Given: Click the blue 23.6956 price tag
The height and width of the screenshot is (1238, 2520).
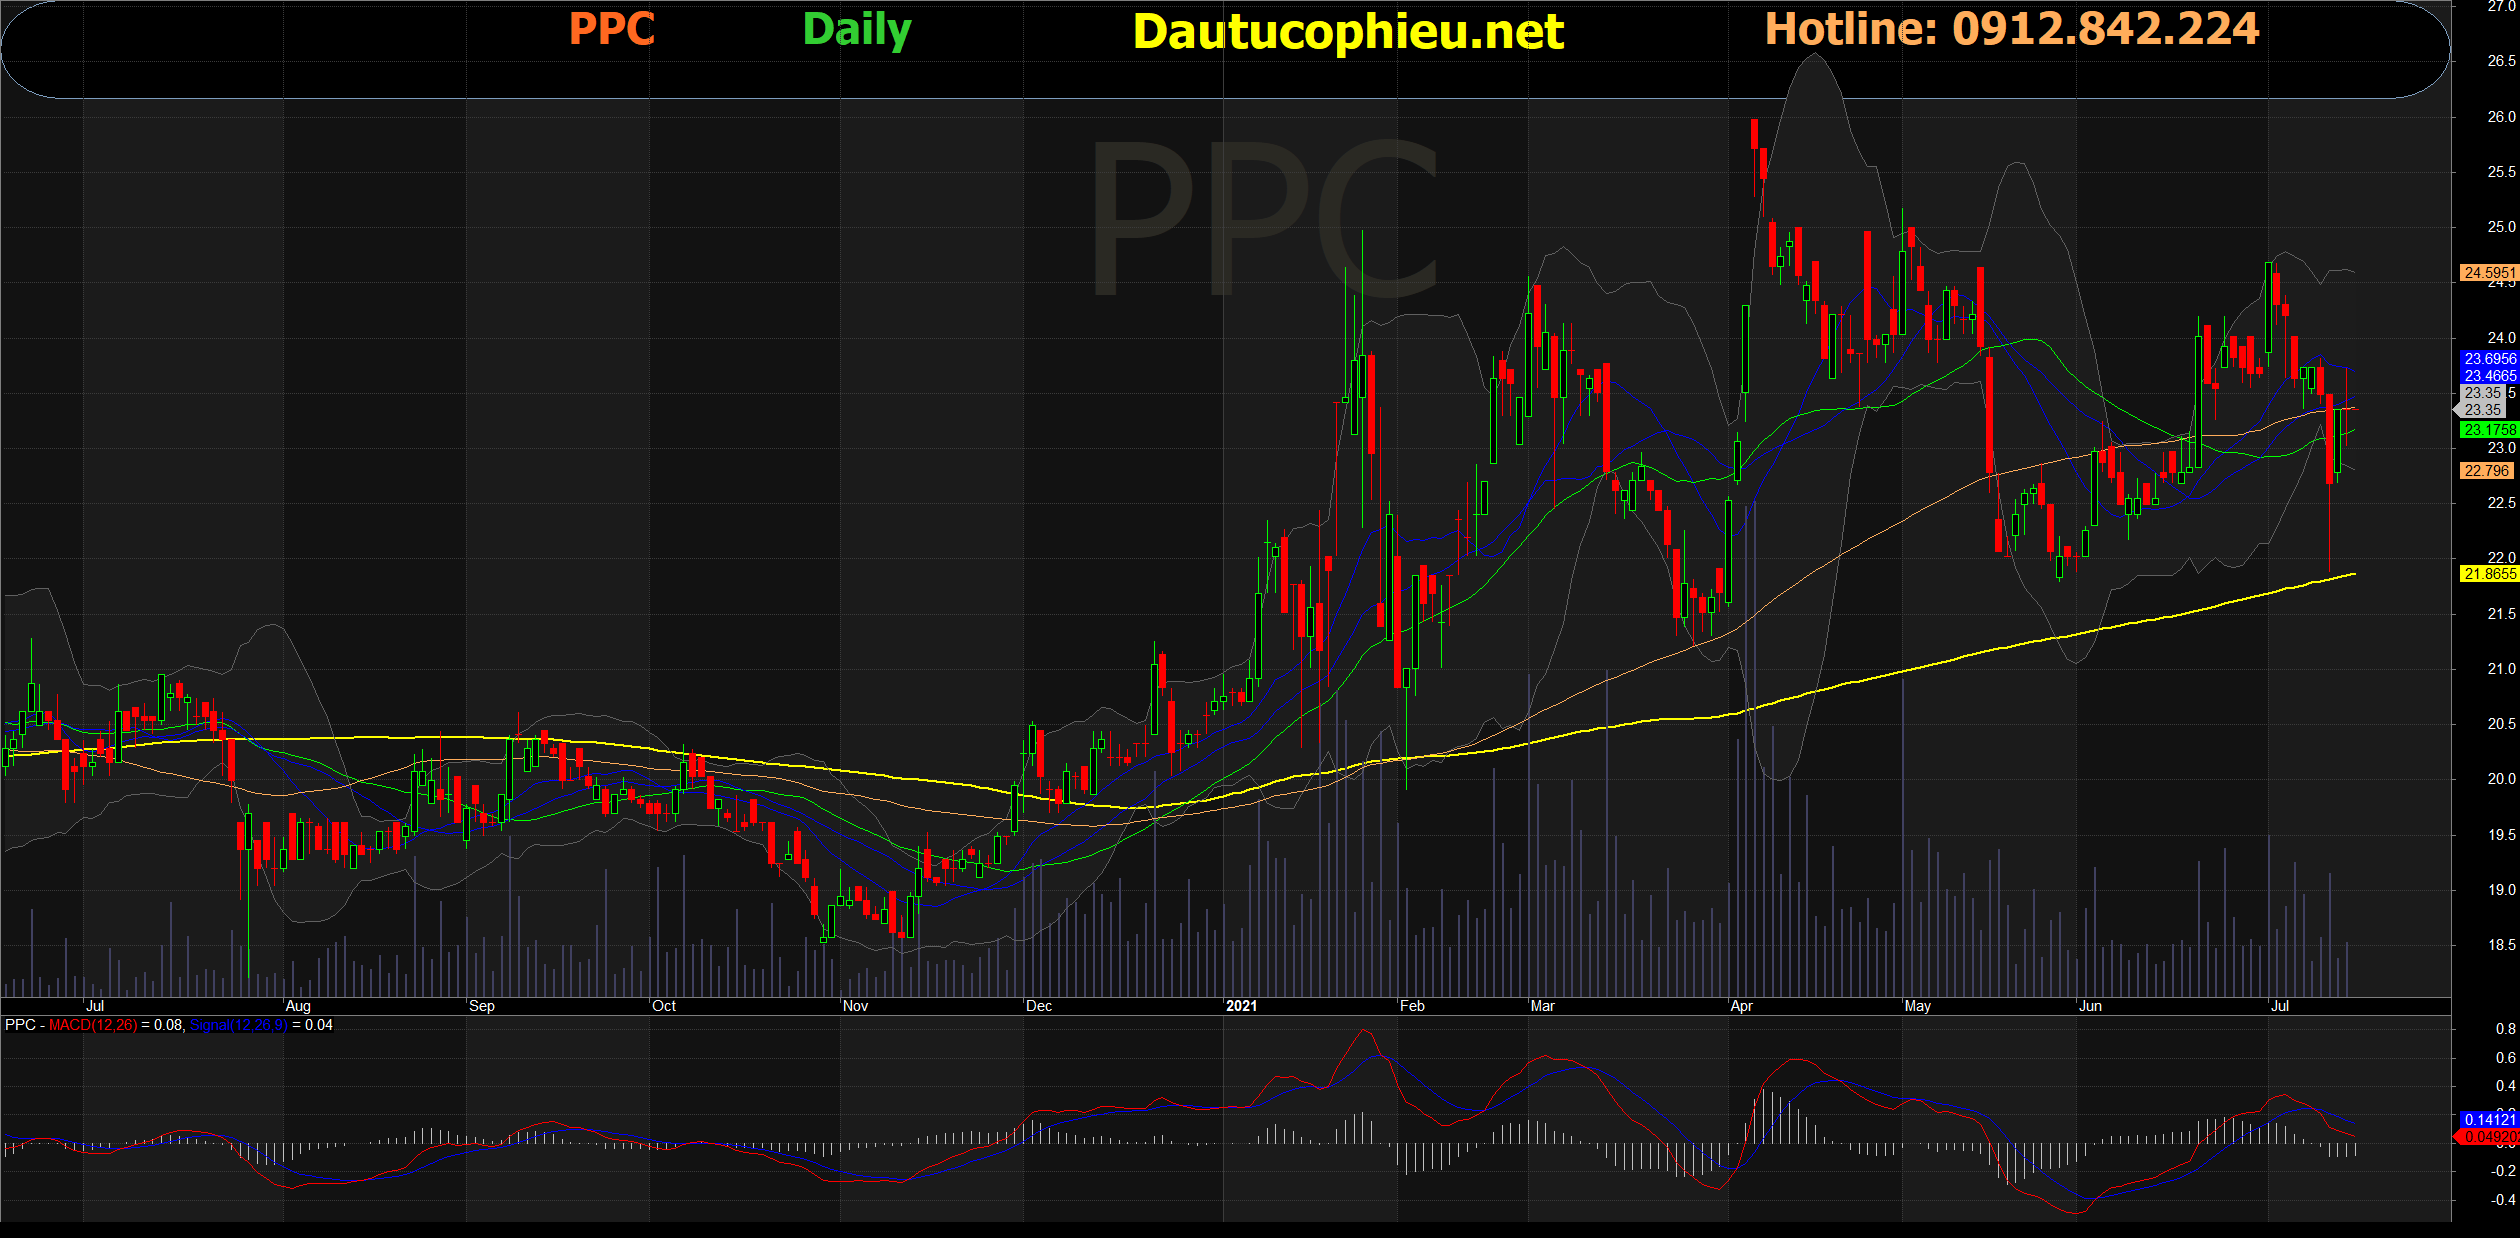Looking at the screenshot, I should (2489, 358).
